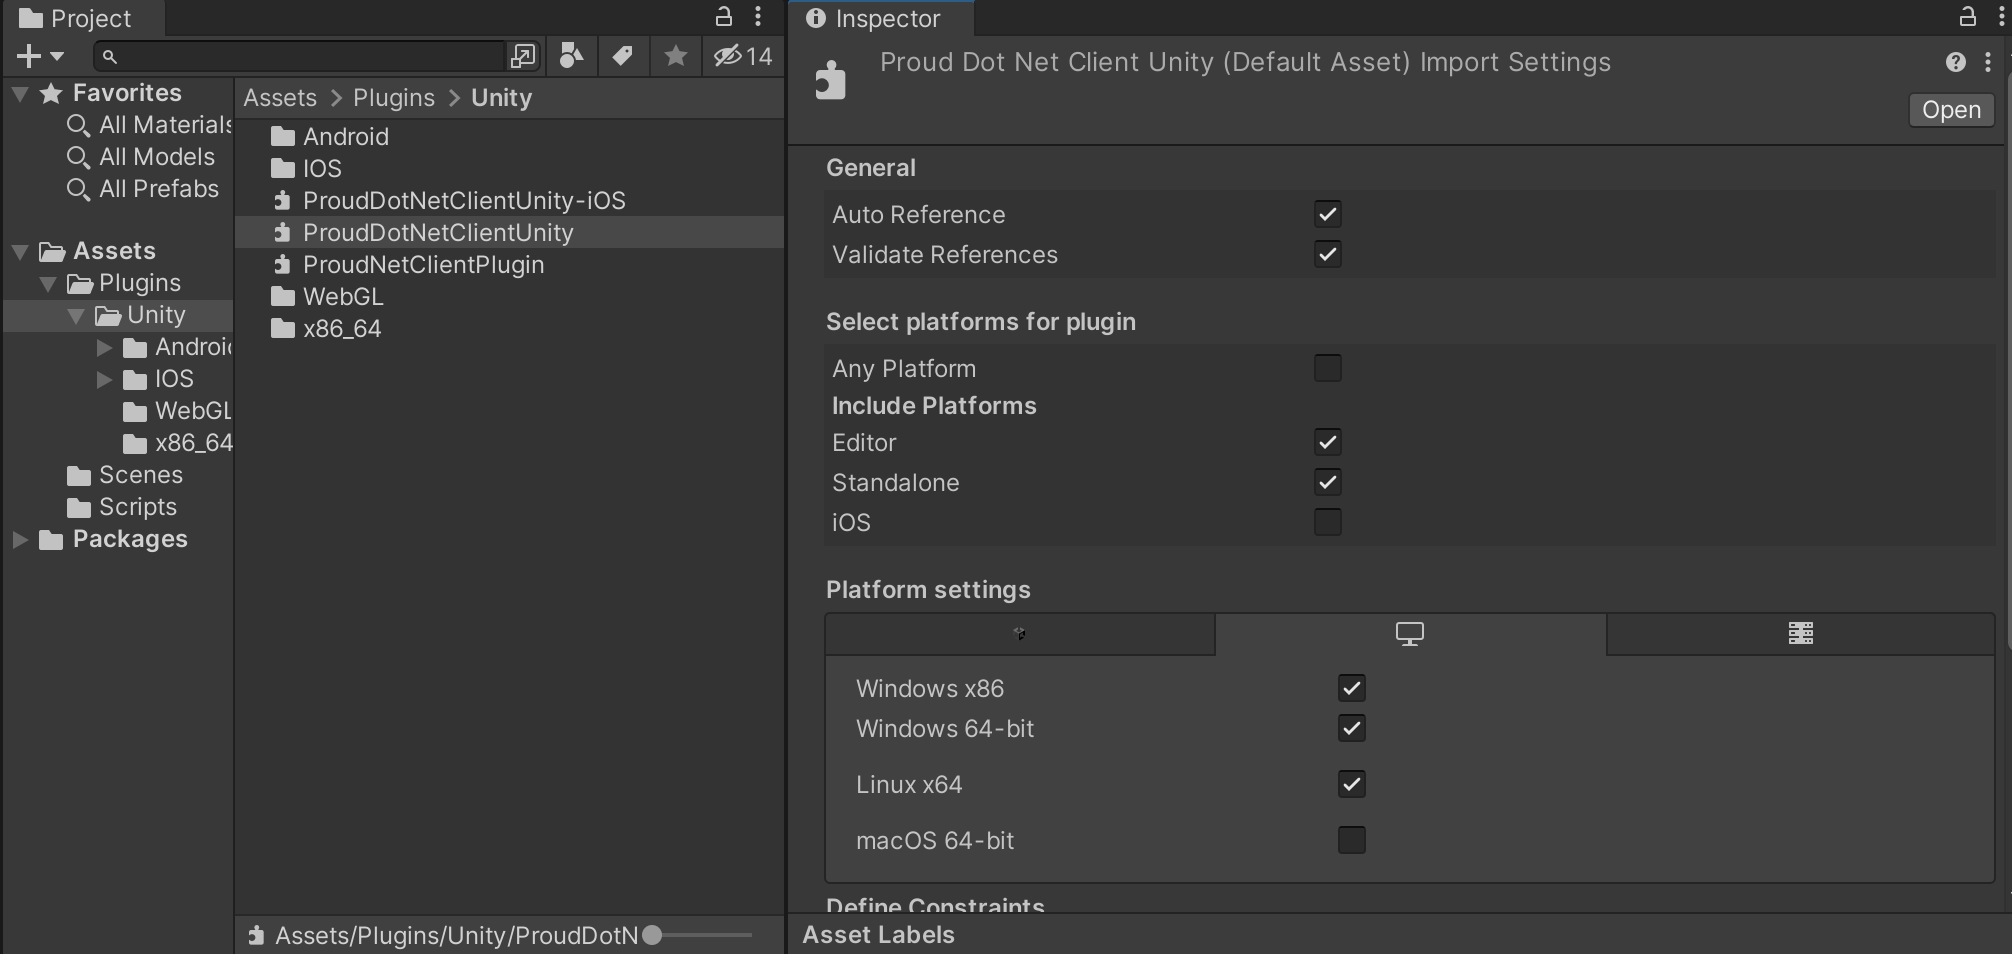The image size is (2012, 954).
Task: Expand the Android folder in tree
Action: click(105, 348)
